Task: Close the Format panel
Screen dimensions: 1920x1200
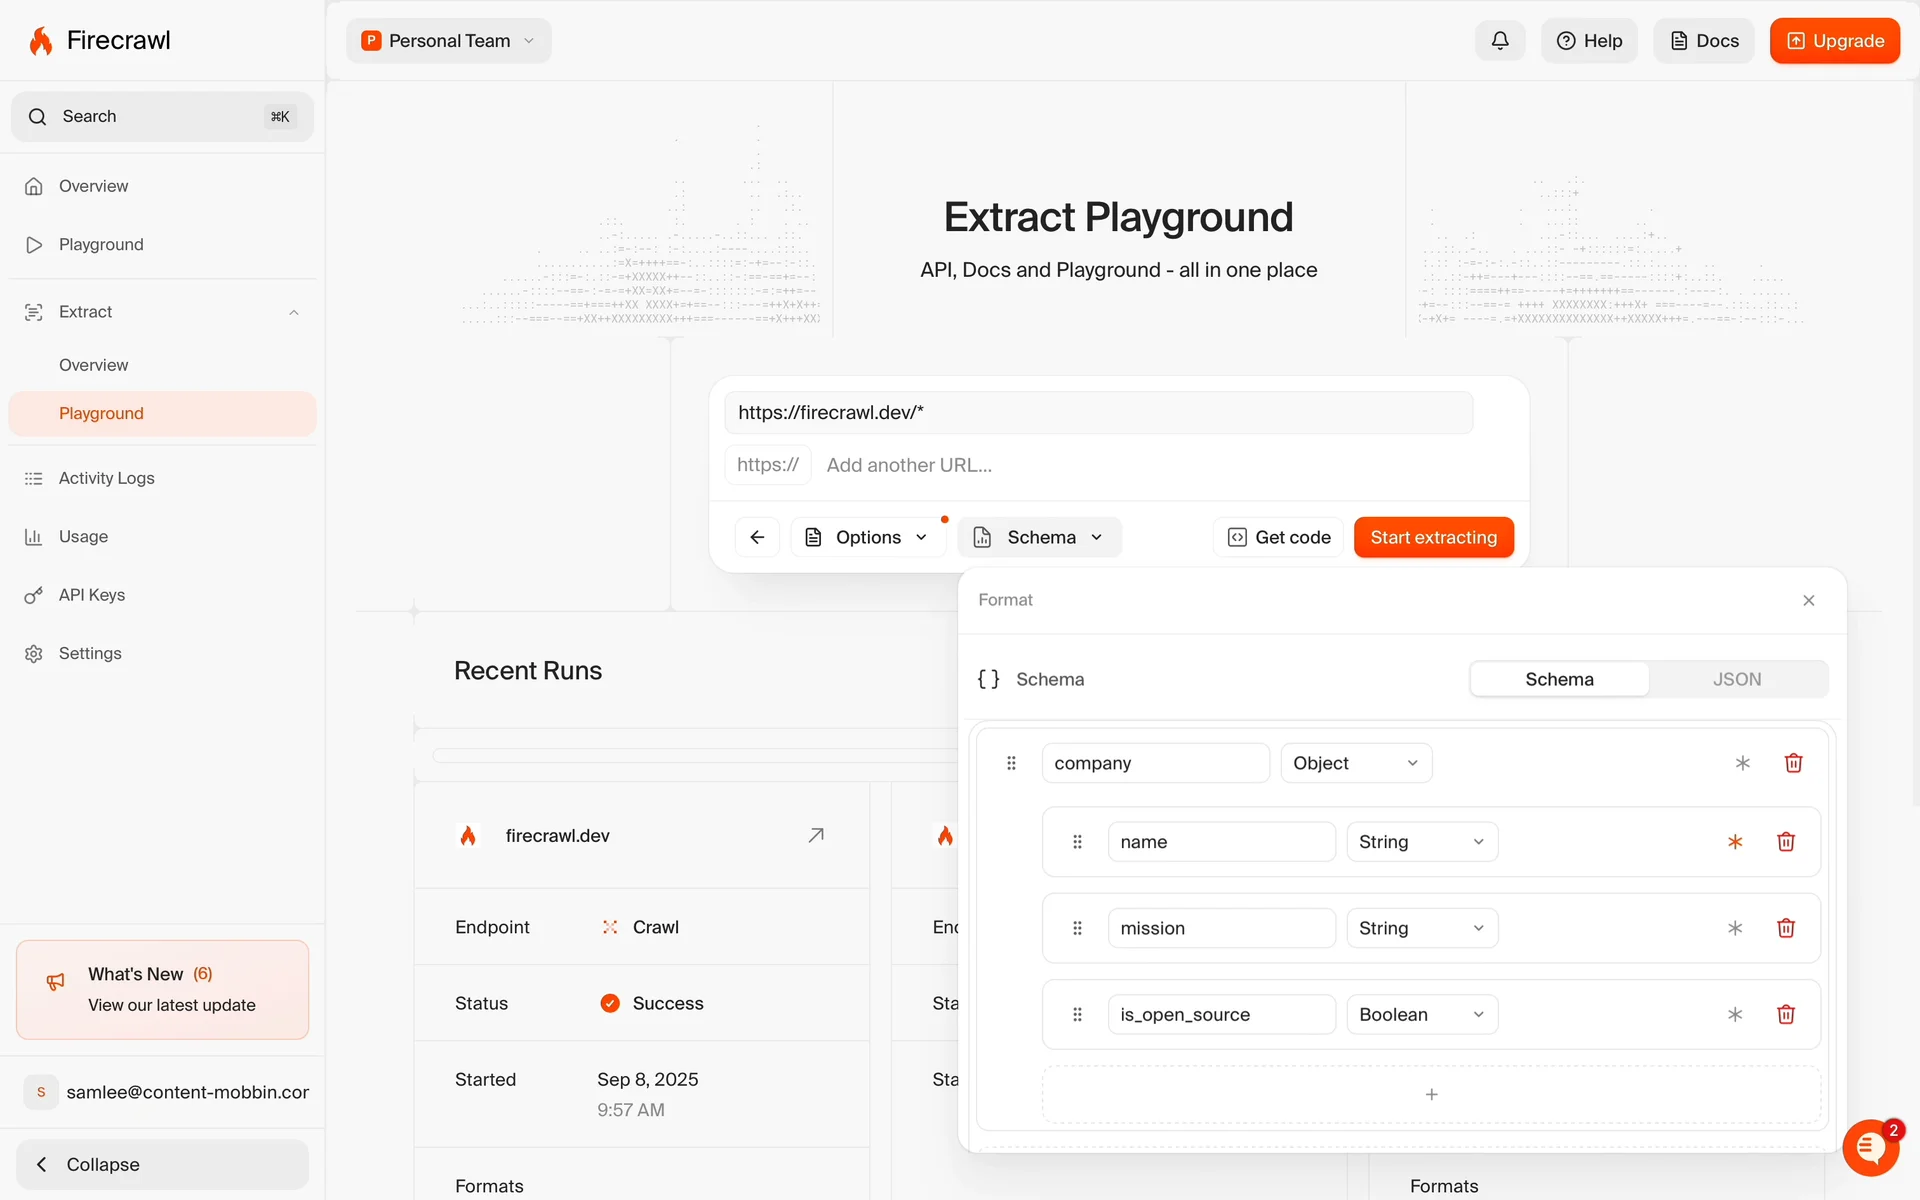Action: coord(1808,600)
